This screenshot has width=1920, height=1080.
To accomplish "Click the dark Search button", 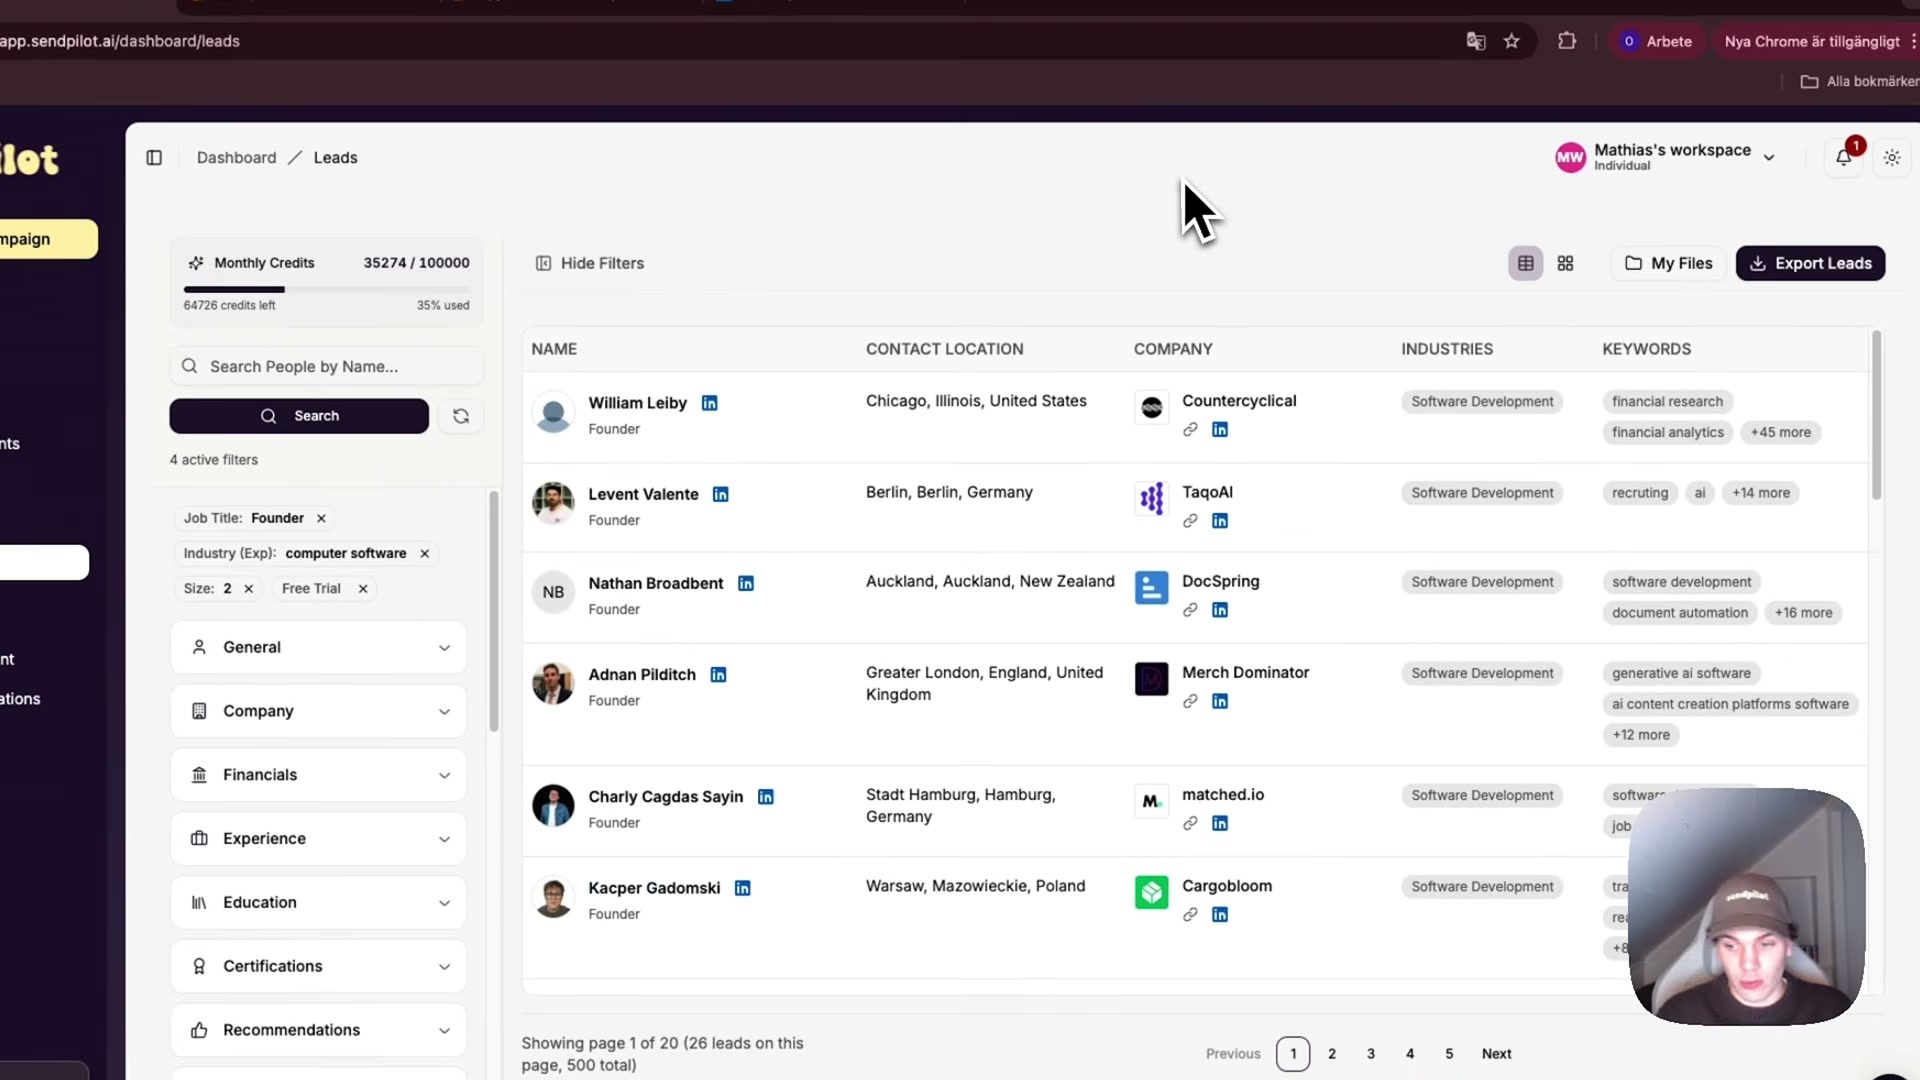I will pos(299,416).
